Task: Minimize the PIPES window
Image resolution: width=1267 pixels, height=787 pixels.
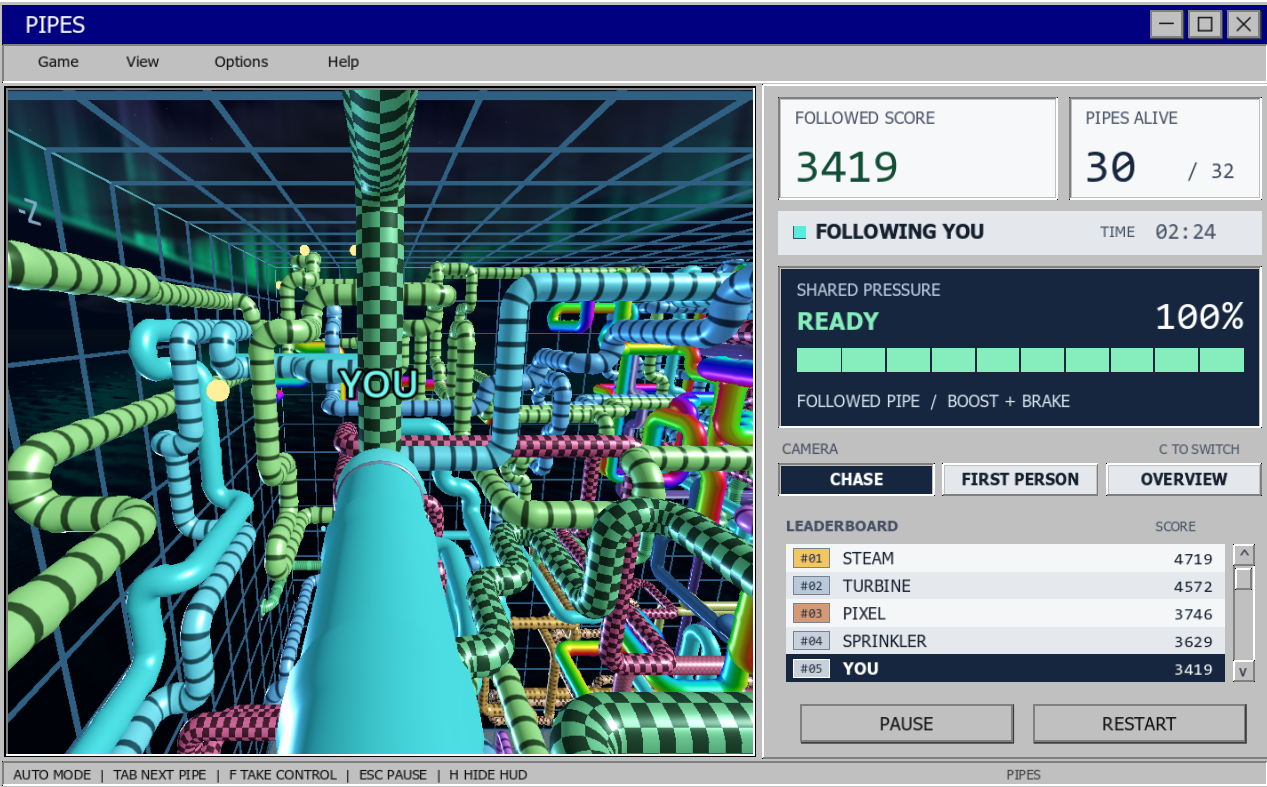Action: [1167, 24]
